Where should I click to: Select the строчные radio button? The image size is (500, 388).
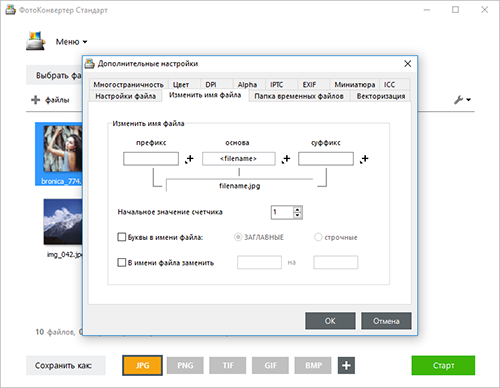click(318, 237)
